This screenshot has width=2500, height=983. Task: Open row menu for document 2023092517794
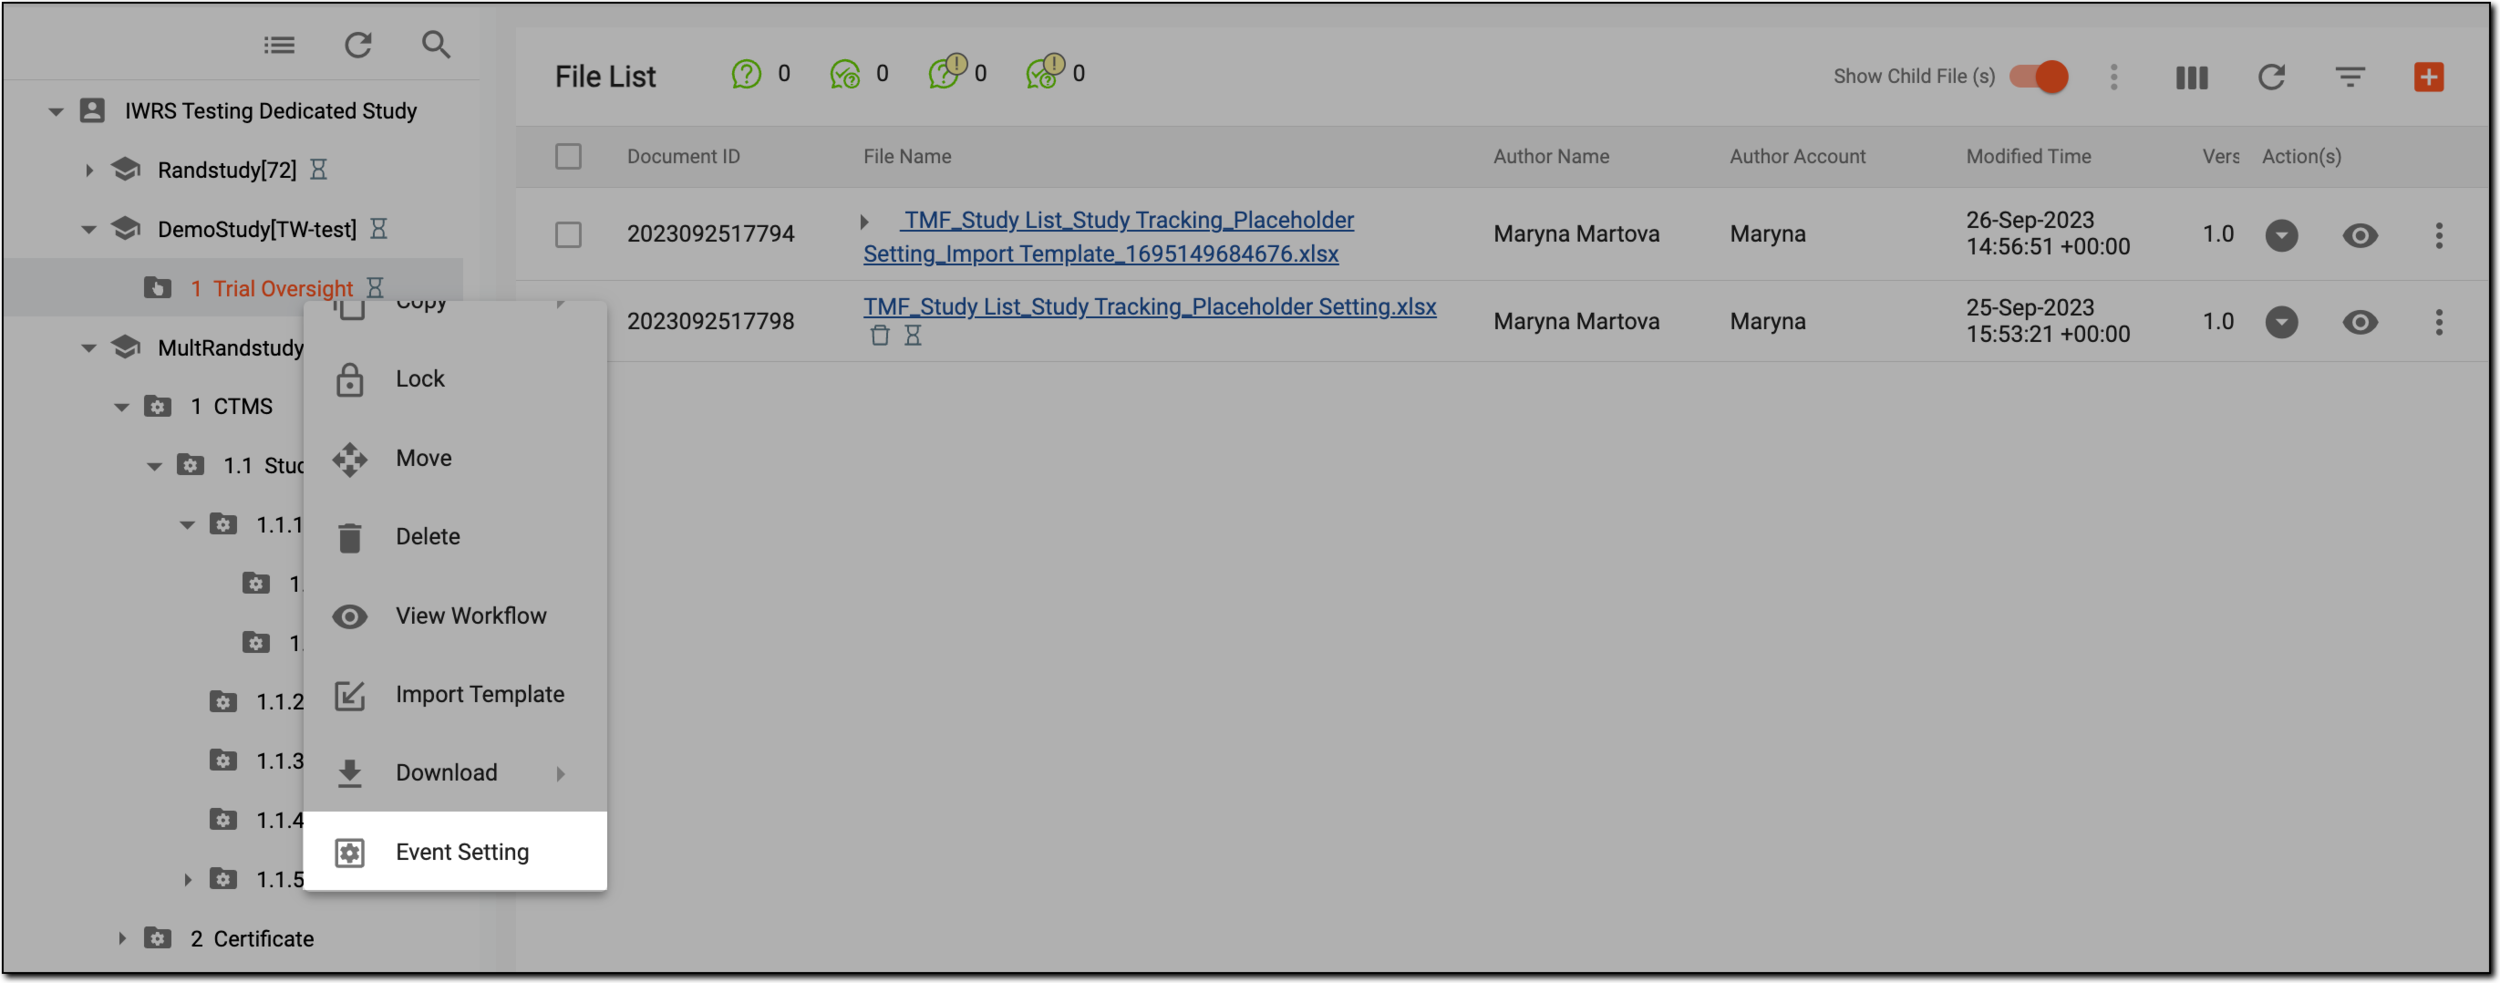[x=2438, y=235]
